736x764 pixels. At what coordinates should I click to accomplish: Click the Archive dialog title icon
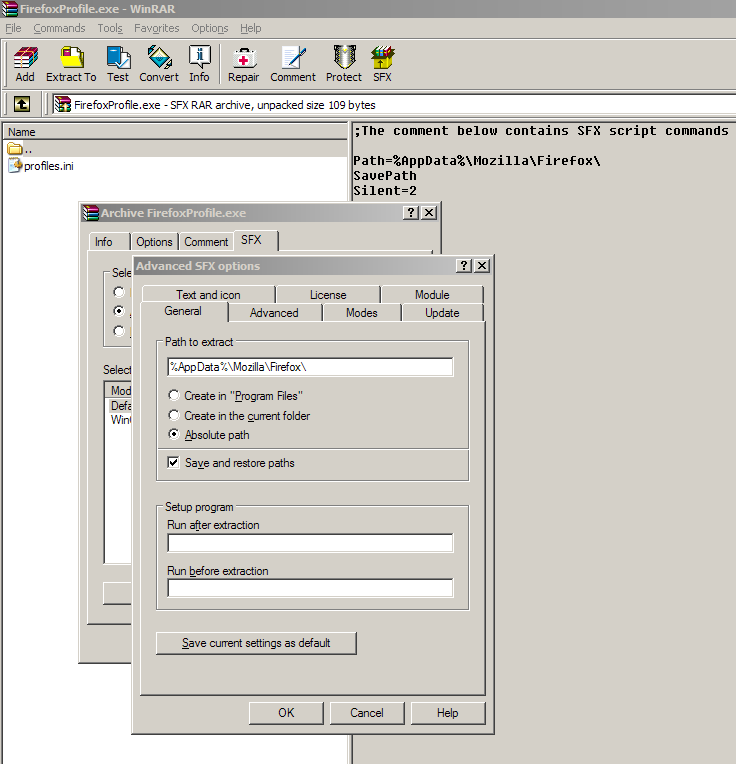pyautogui.click(x=90, y=213)
